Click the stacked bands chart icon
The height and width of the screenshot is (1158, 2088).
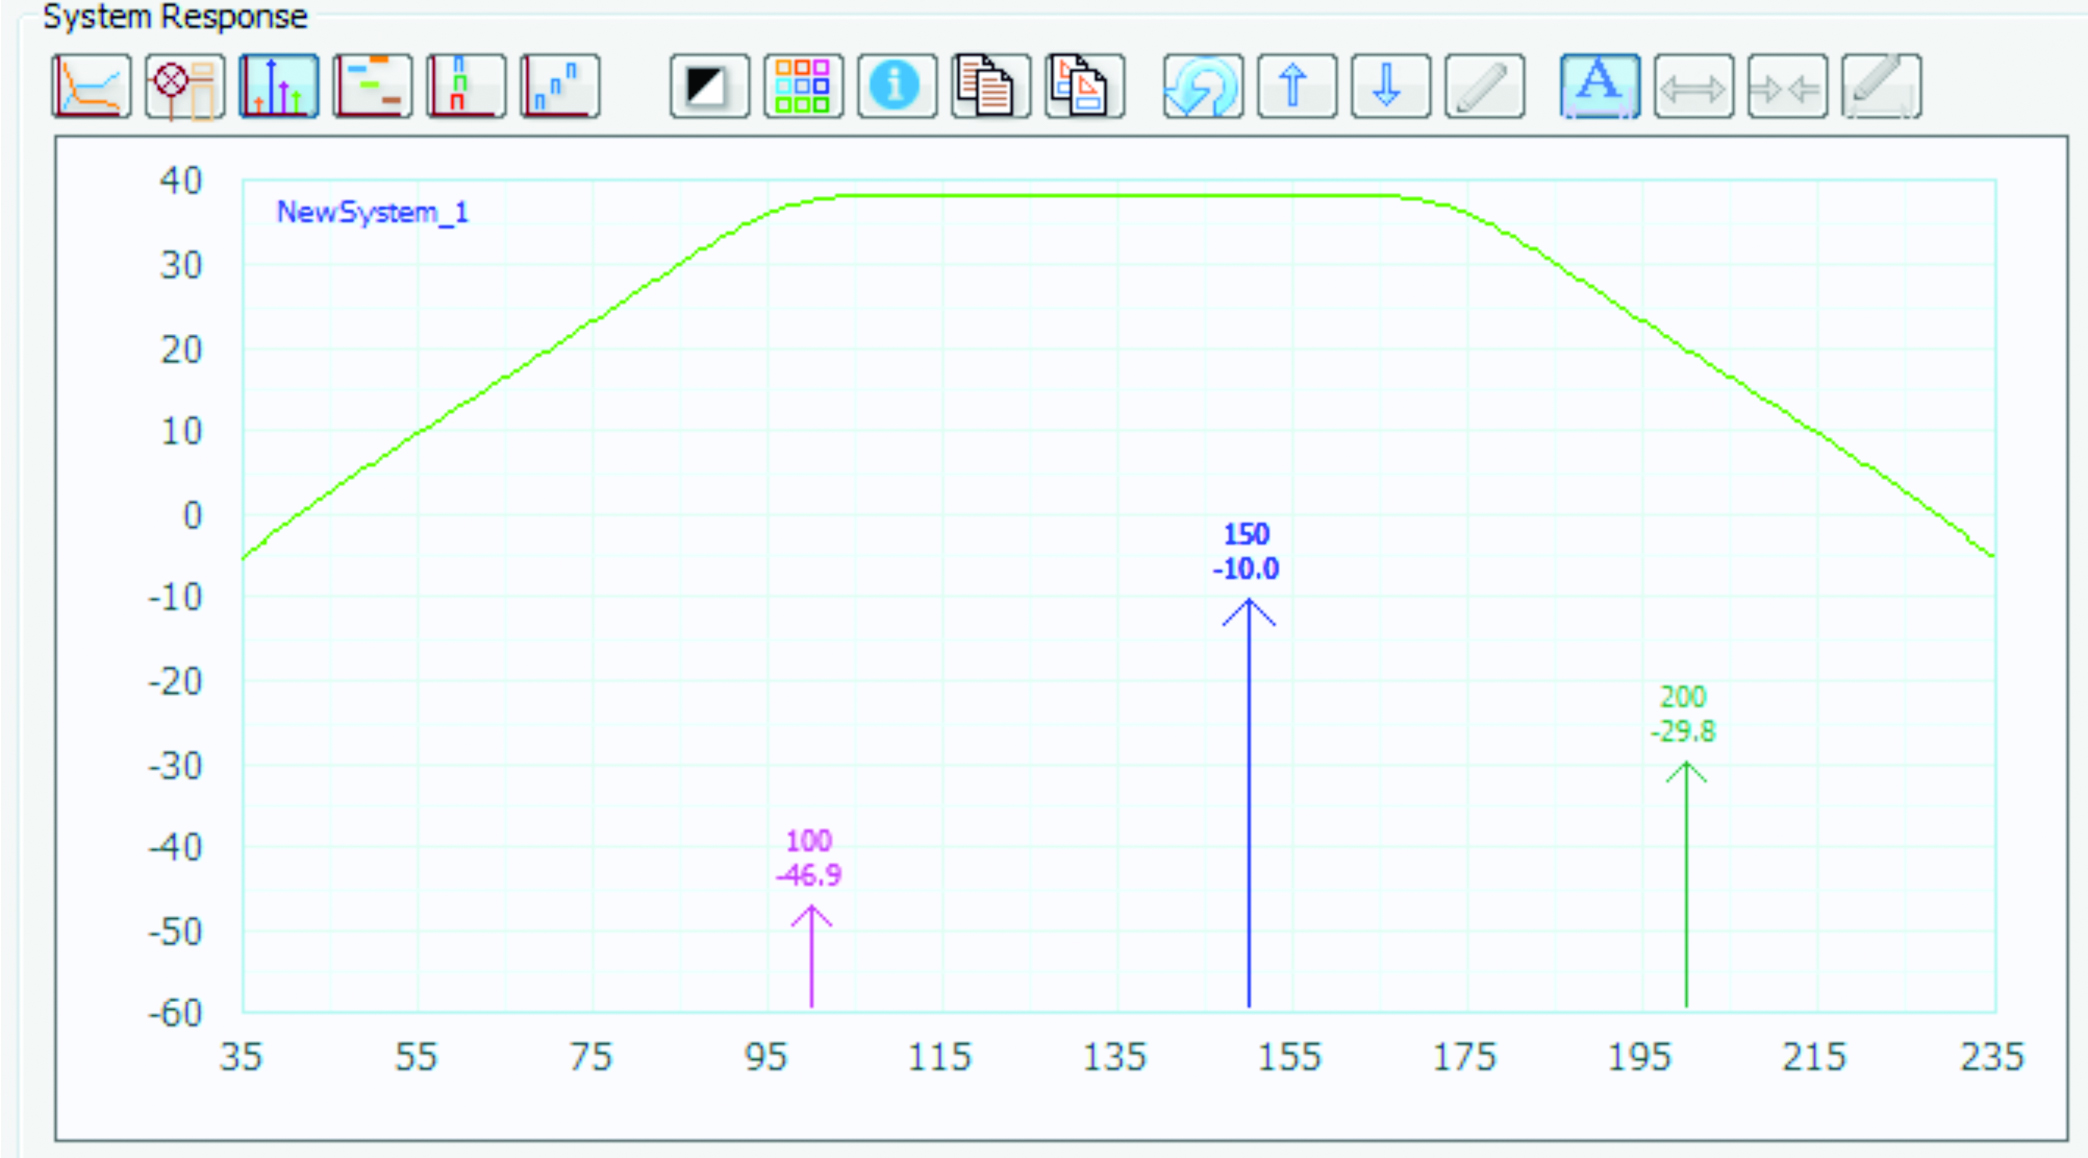466,87
